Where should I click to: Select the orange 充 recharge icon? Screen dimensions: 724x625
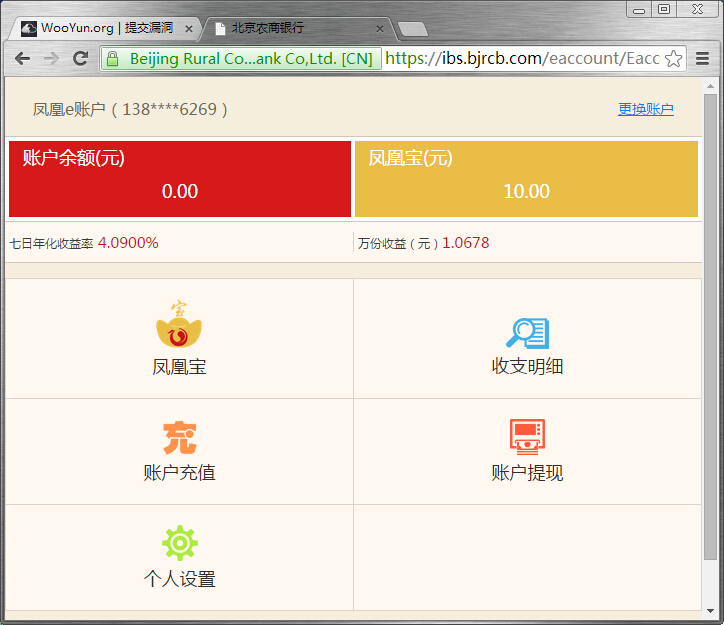[180, 438]
